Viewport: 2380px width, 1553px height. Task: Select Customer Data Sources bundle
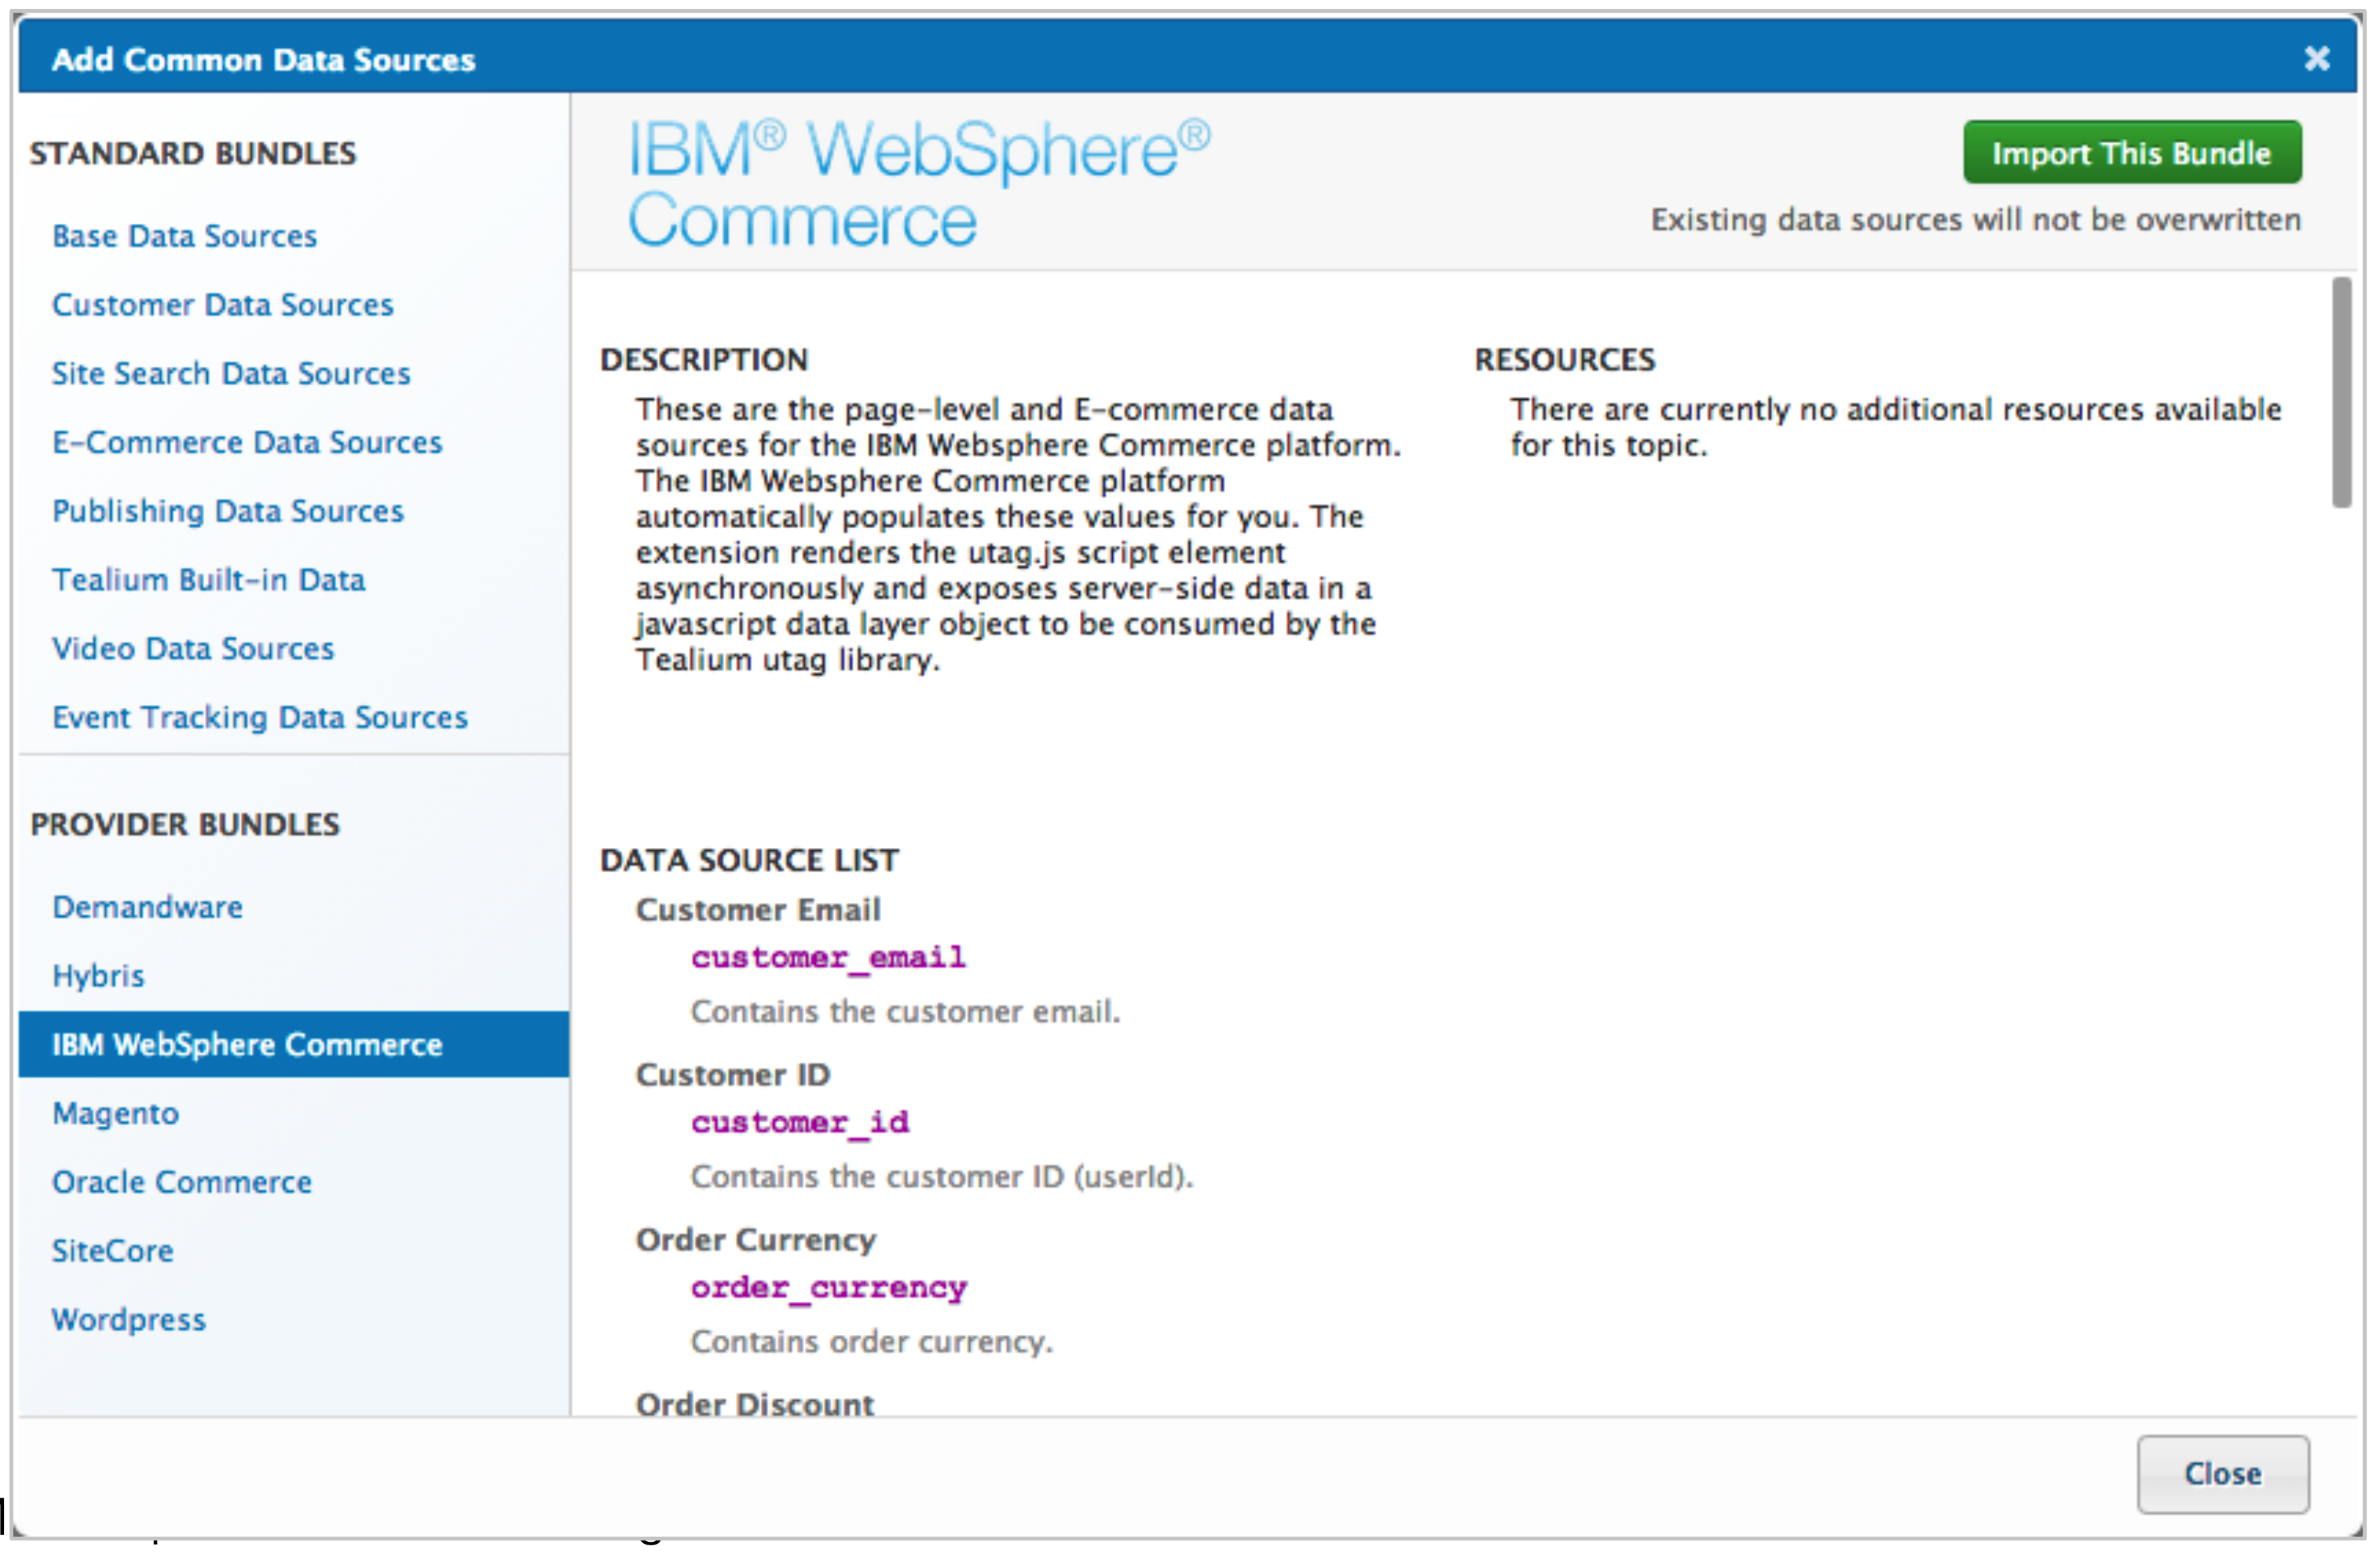tap(222, 305)
